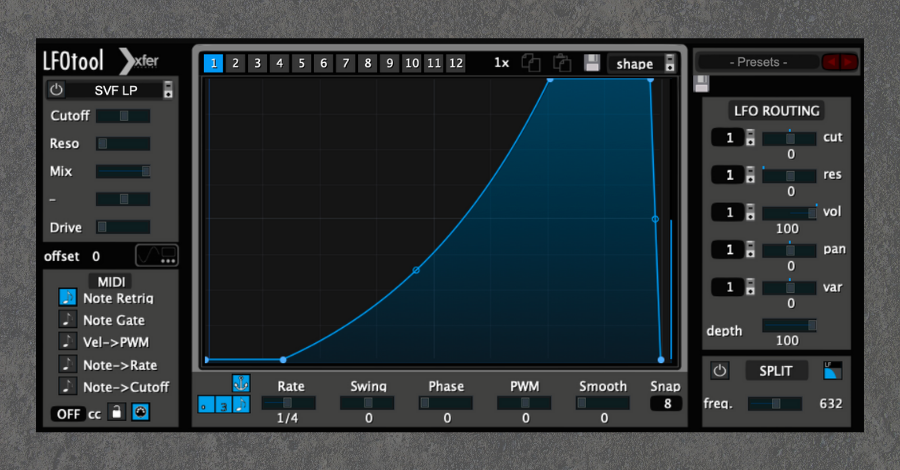Enable Vel->PWM MIDI option

(67, 341)
